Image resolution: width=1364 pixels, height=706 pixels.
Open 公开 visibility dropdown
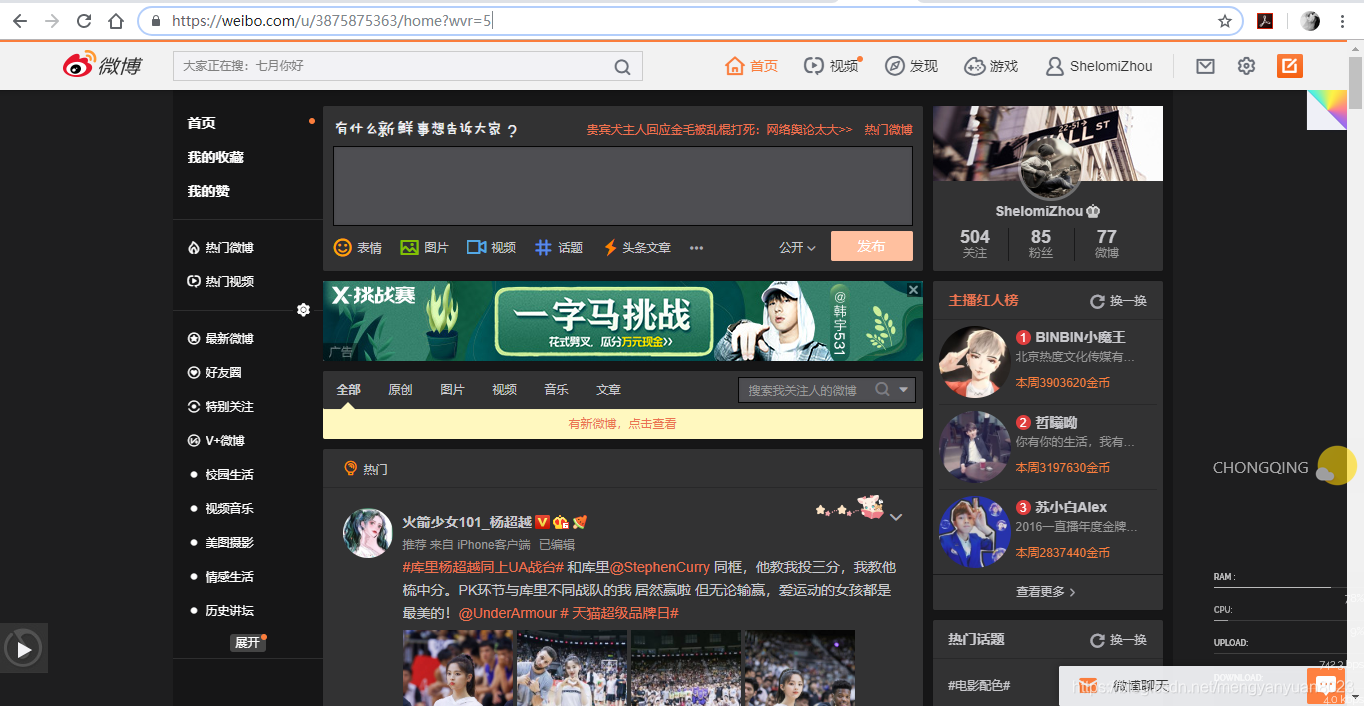click(797, 247)
